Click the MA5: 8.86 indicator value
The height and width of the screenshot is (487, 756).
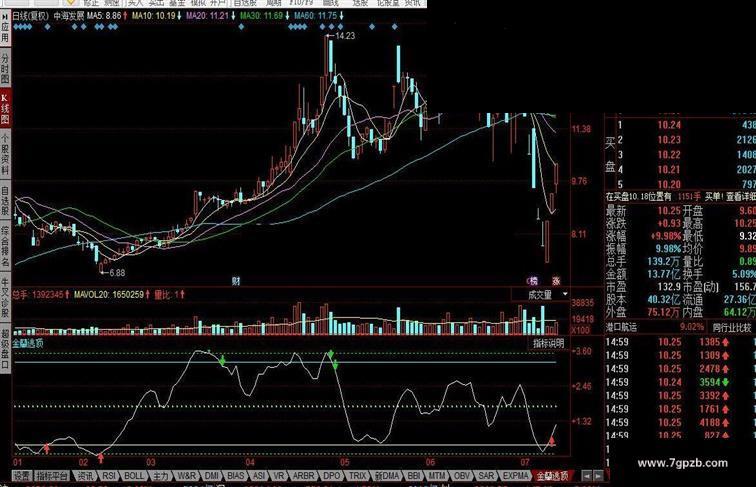click(104, 15)
